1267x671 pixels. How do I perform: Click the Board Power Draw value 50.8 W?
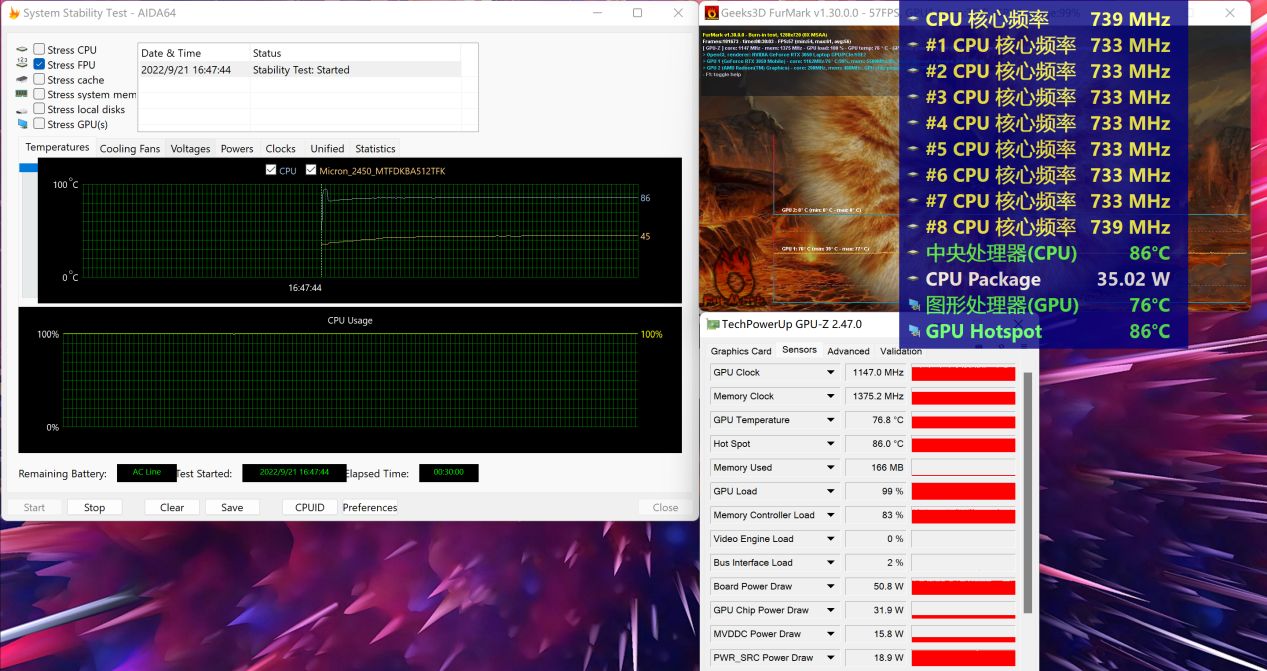point(876,586)
